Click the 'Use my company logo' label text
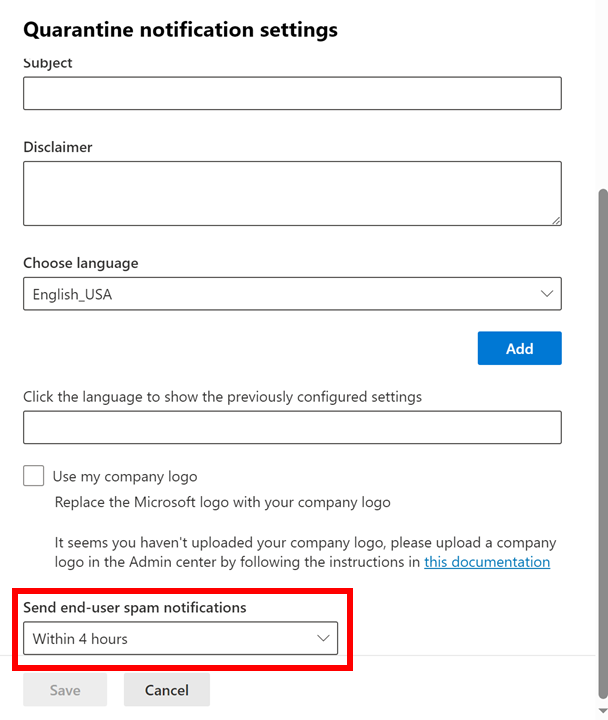Image resolution: width=608 pixels, height=720 pixels. [x=125, y=477]
